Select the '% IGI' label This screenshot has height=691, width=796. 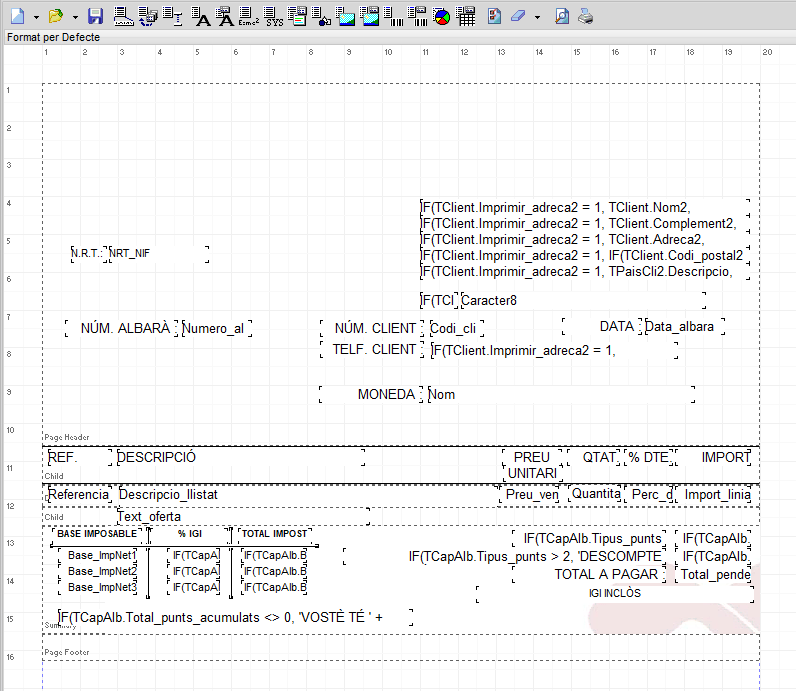pos(190,534)
